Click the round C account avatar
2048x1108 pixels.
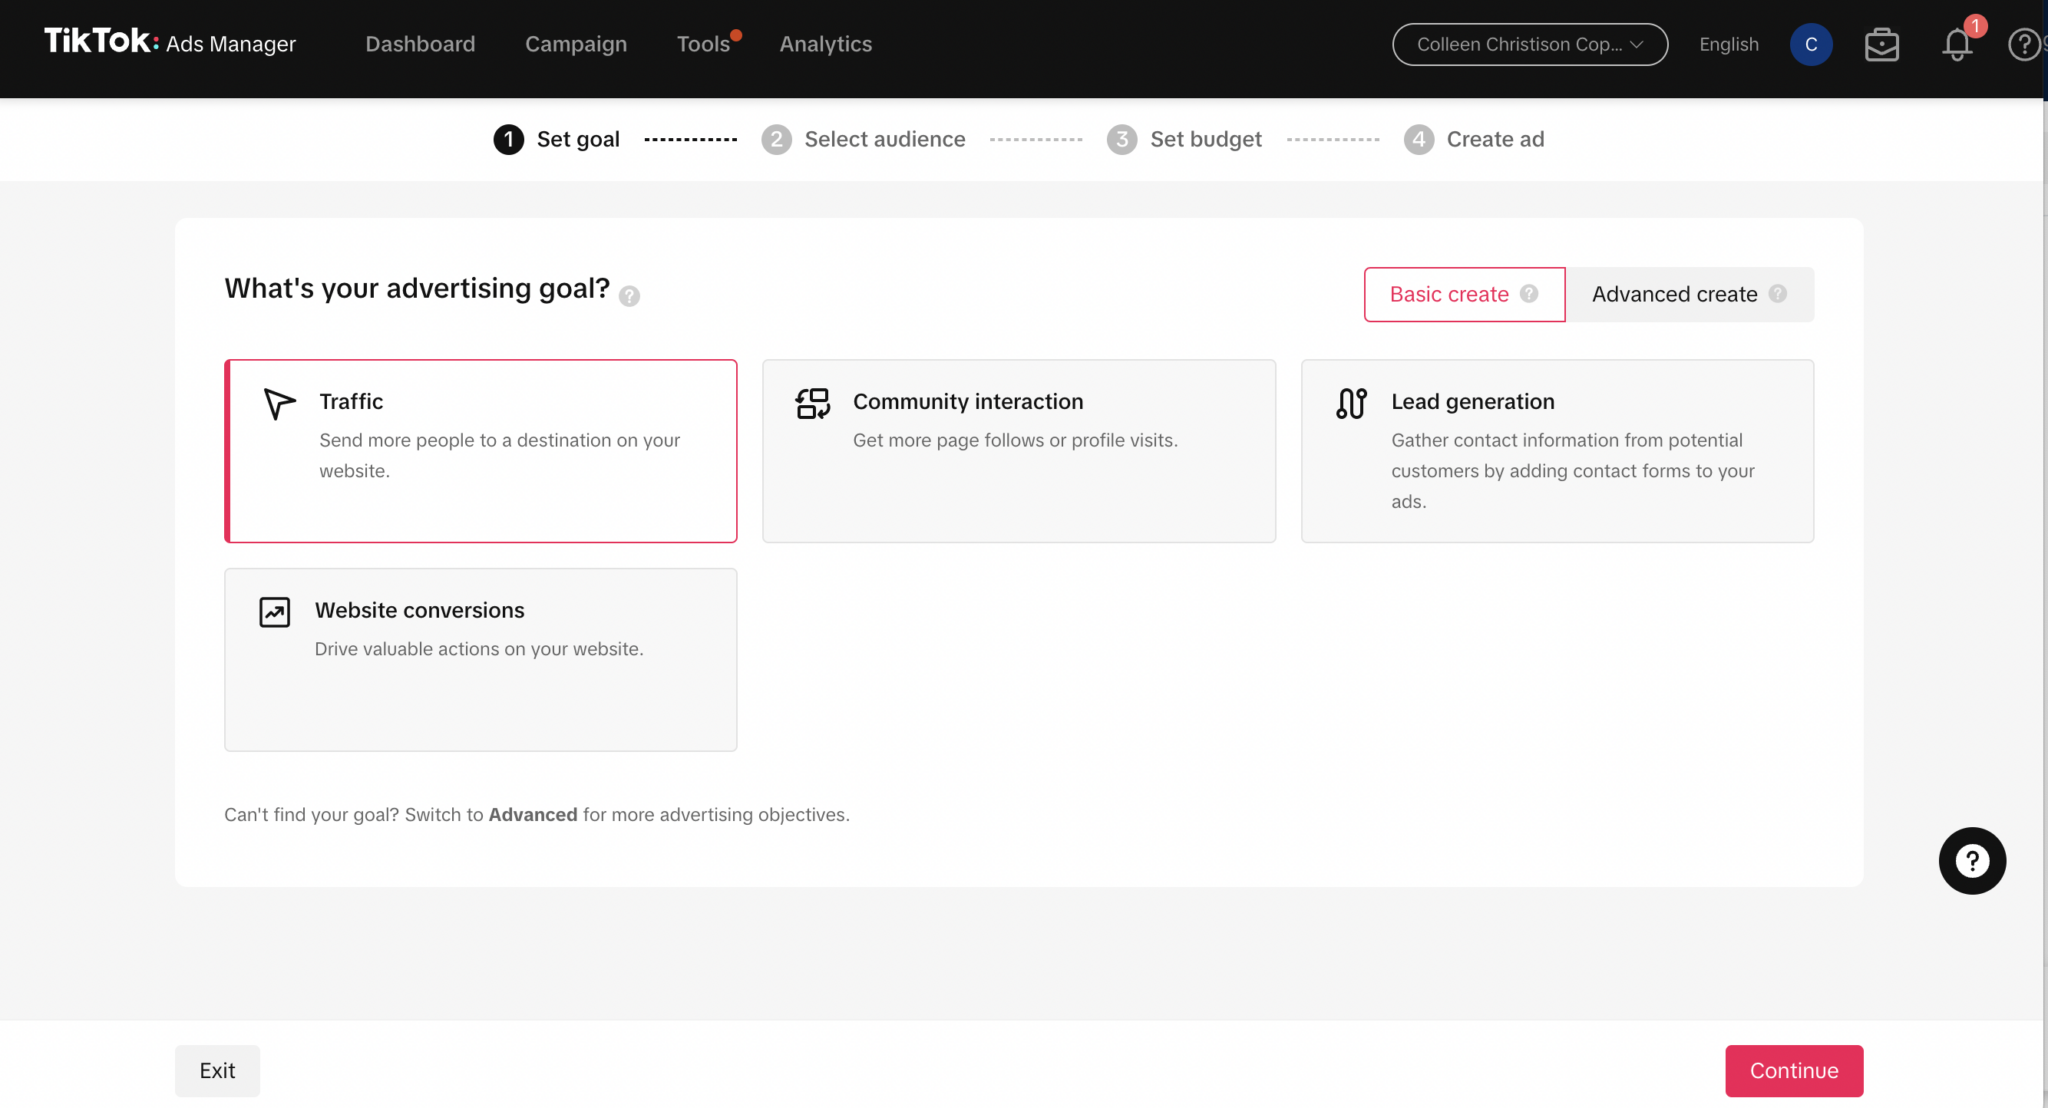(x=1810, y=44)
